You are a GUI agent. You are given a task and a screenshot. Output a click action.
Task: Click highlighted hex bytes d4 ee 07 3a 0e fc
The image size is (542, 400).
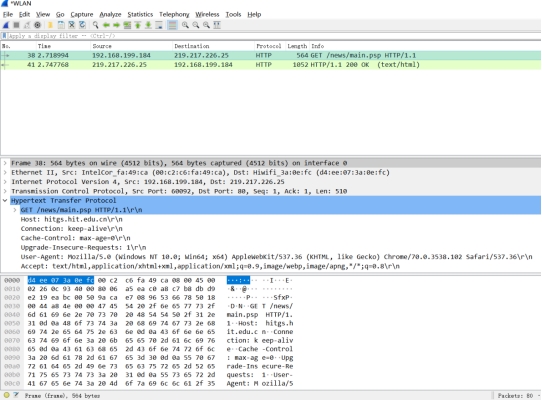pyautogui.click(x=60, y=280)
